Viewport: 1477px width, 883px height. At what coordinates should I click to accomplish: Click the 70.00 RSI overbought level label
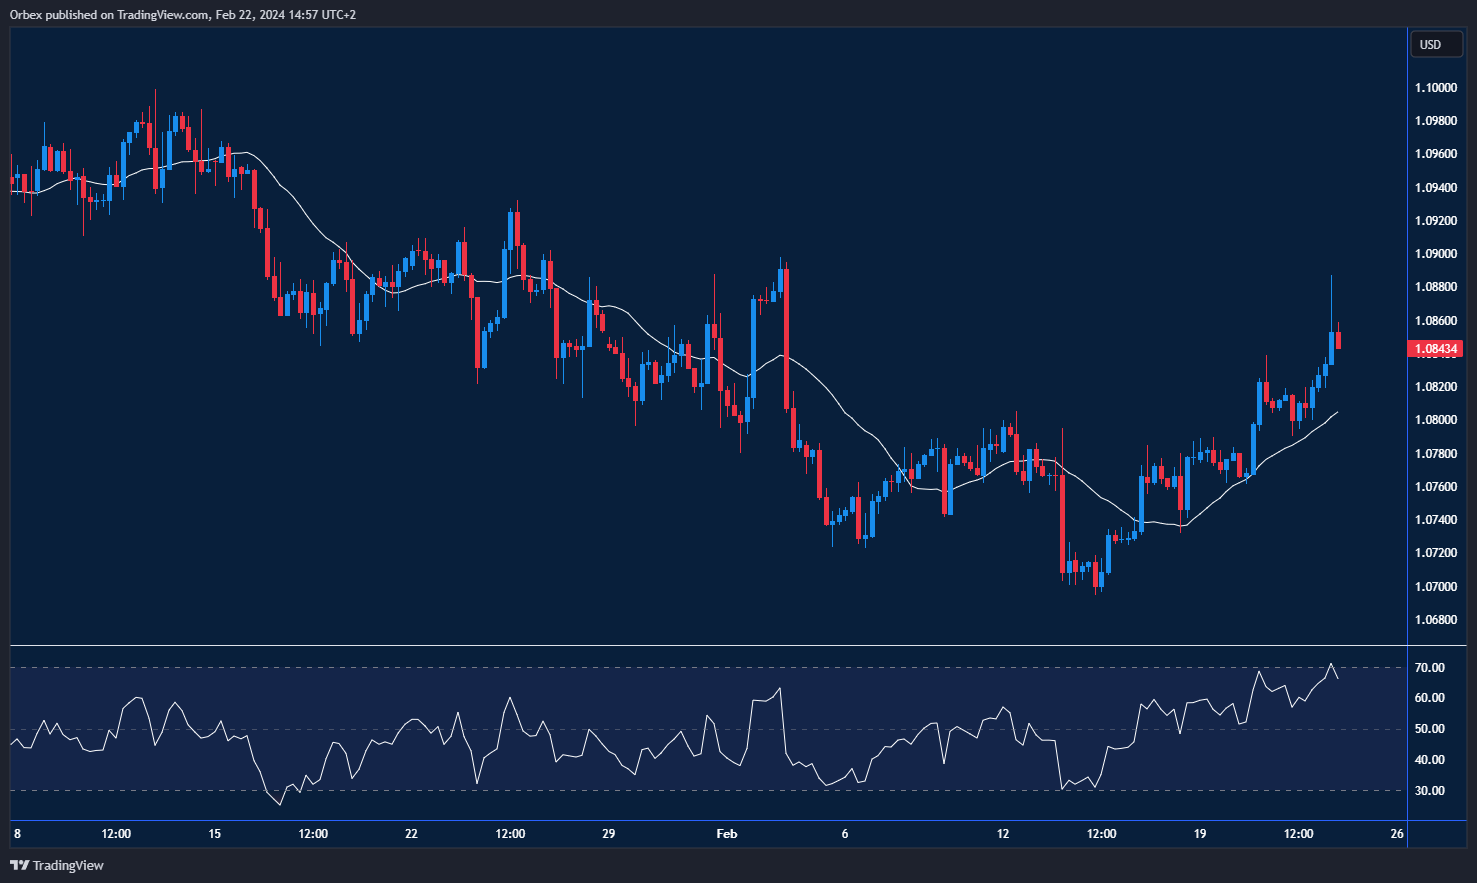click(1429, 668)
